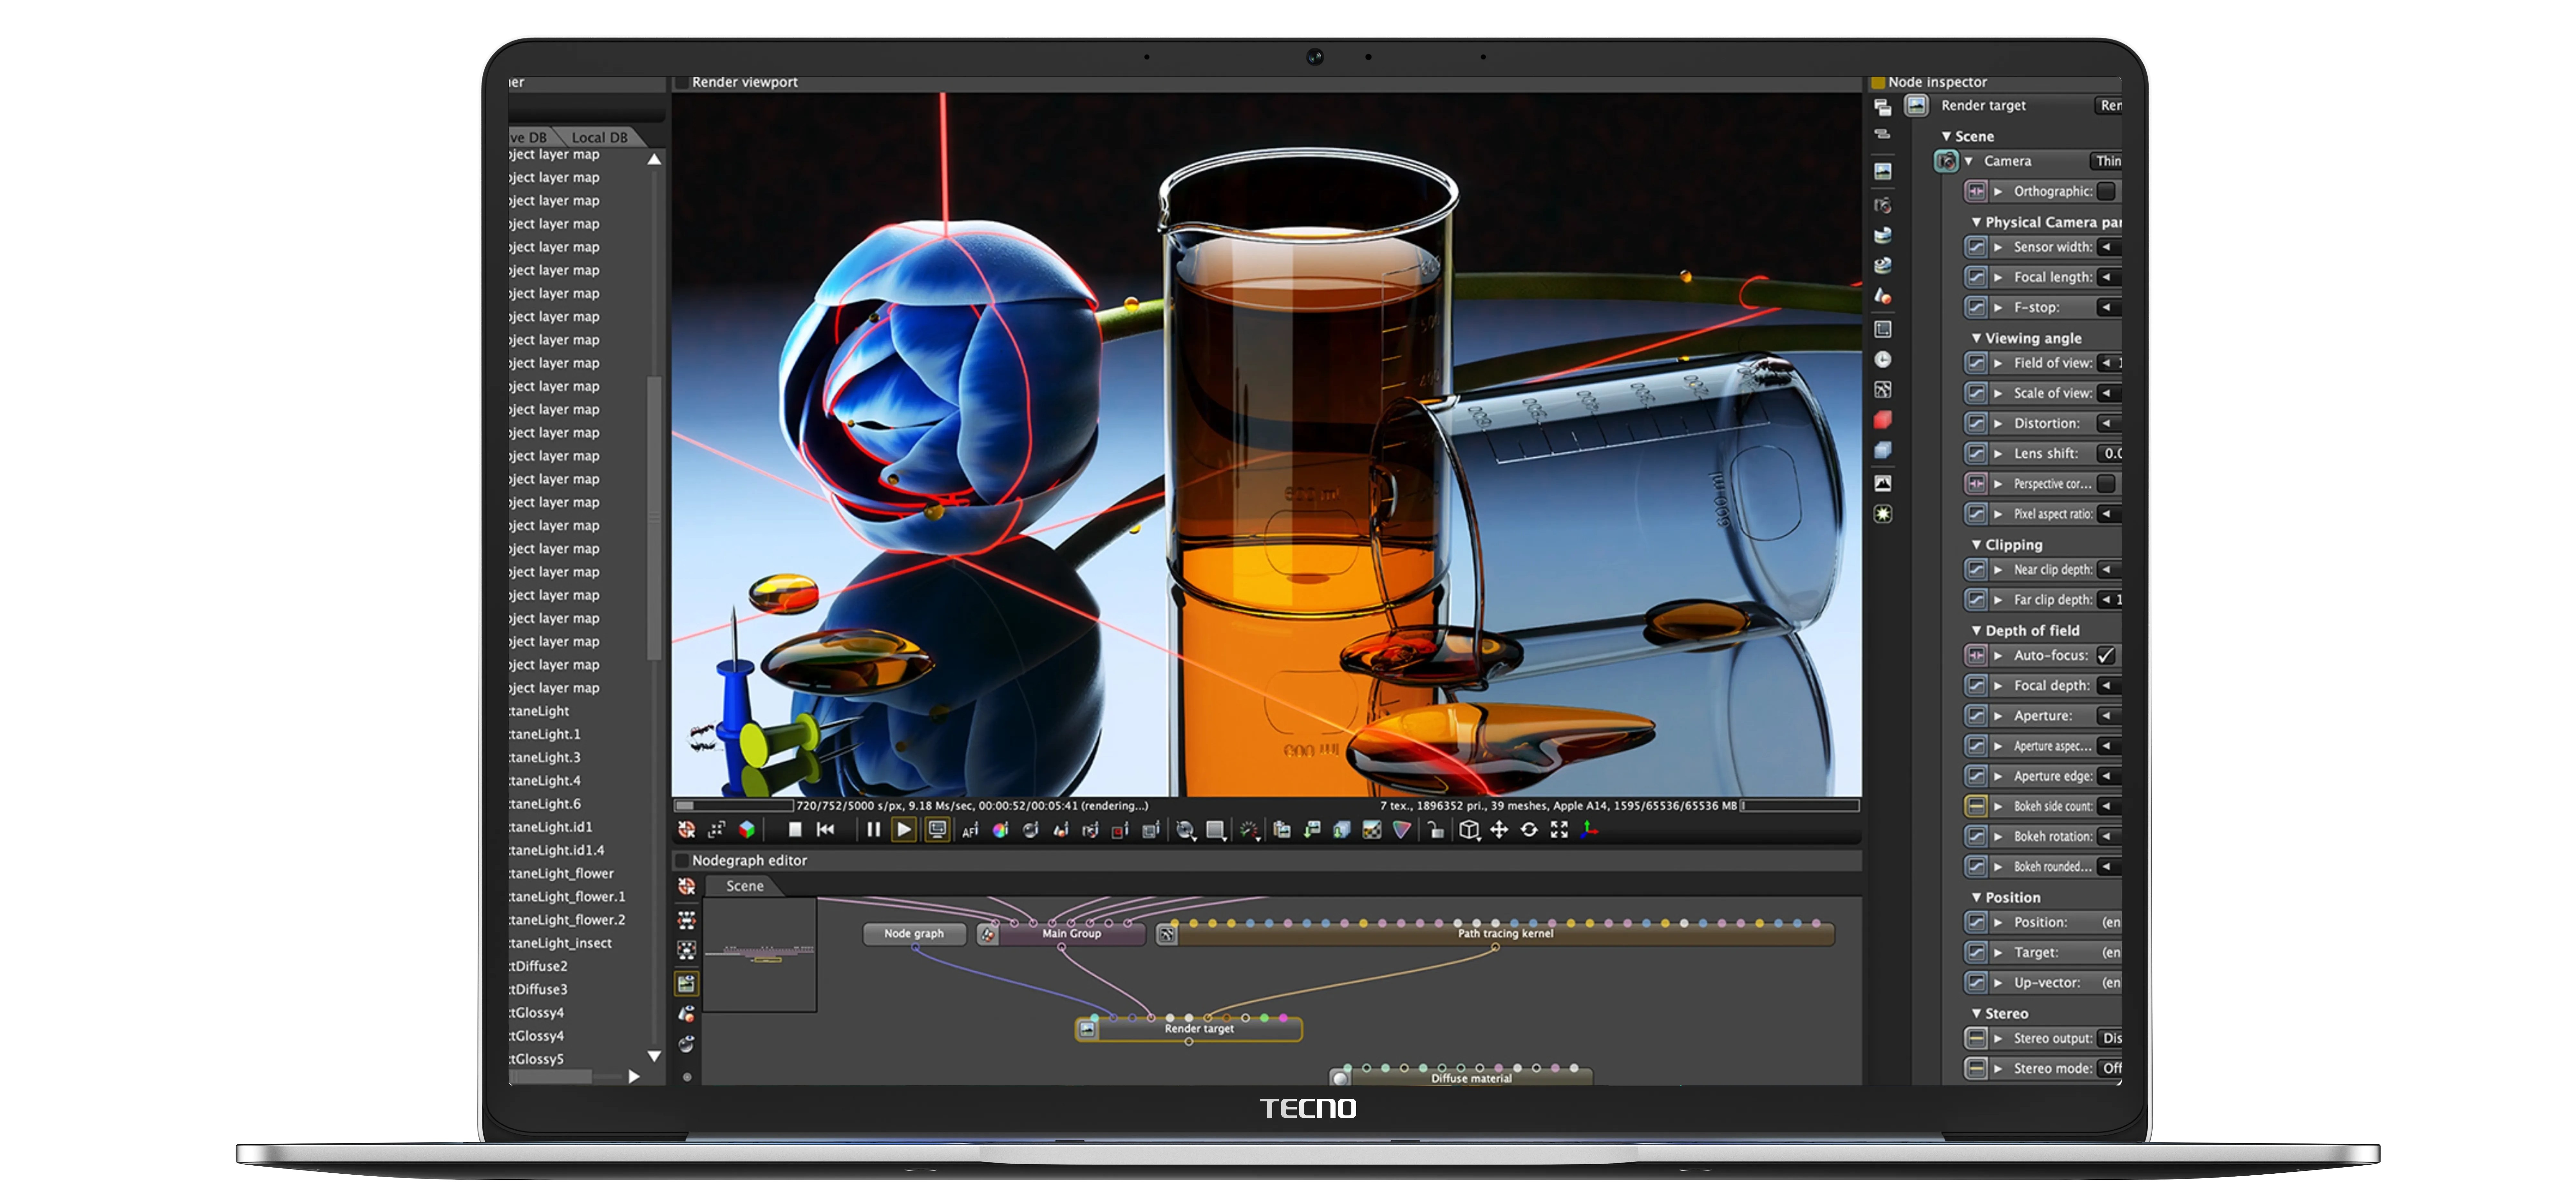Click the rotate gizmo icon
Viewport: 2576px width, 1193px height.
click(x=1529, y=830)
